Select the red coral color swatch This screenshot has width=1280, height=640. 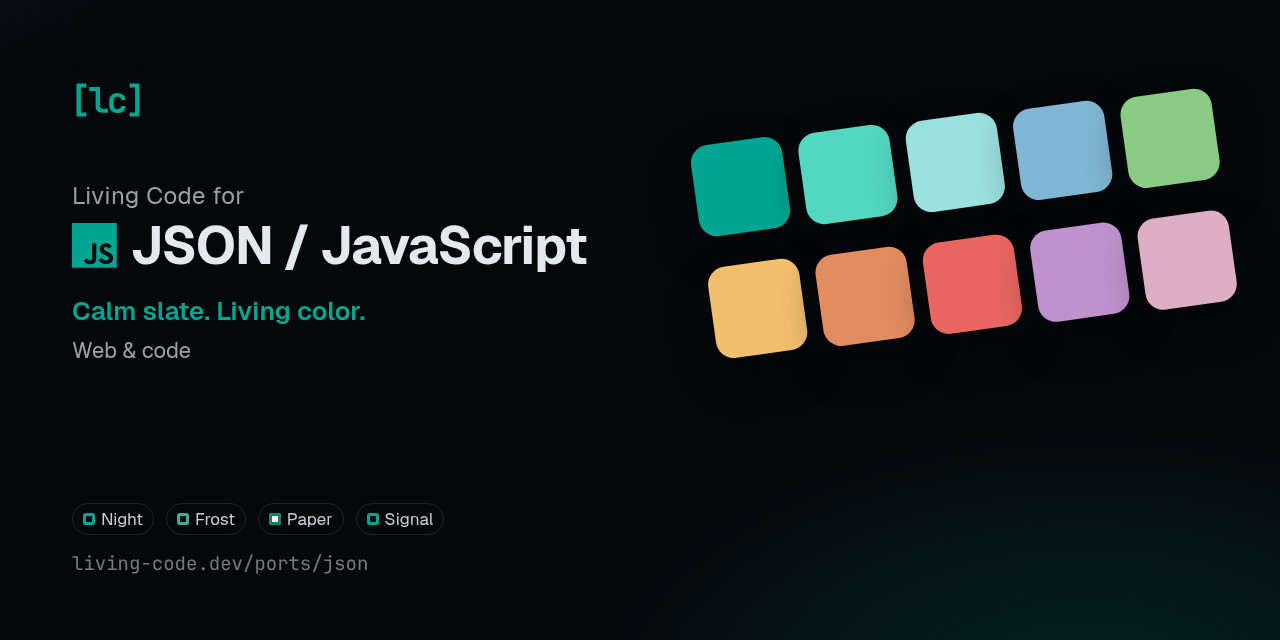(972, 284)
